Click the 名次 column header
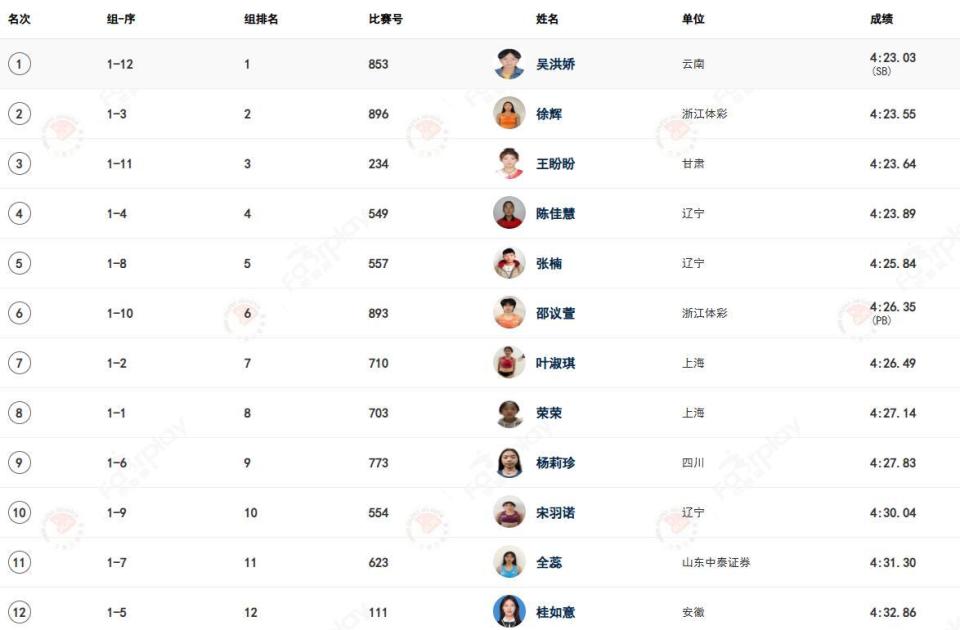This screenshot has width=960, height=630. coord(19,19)
